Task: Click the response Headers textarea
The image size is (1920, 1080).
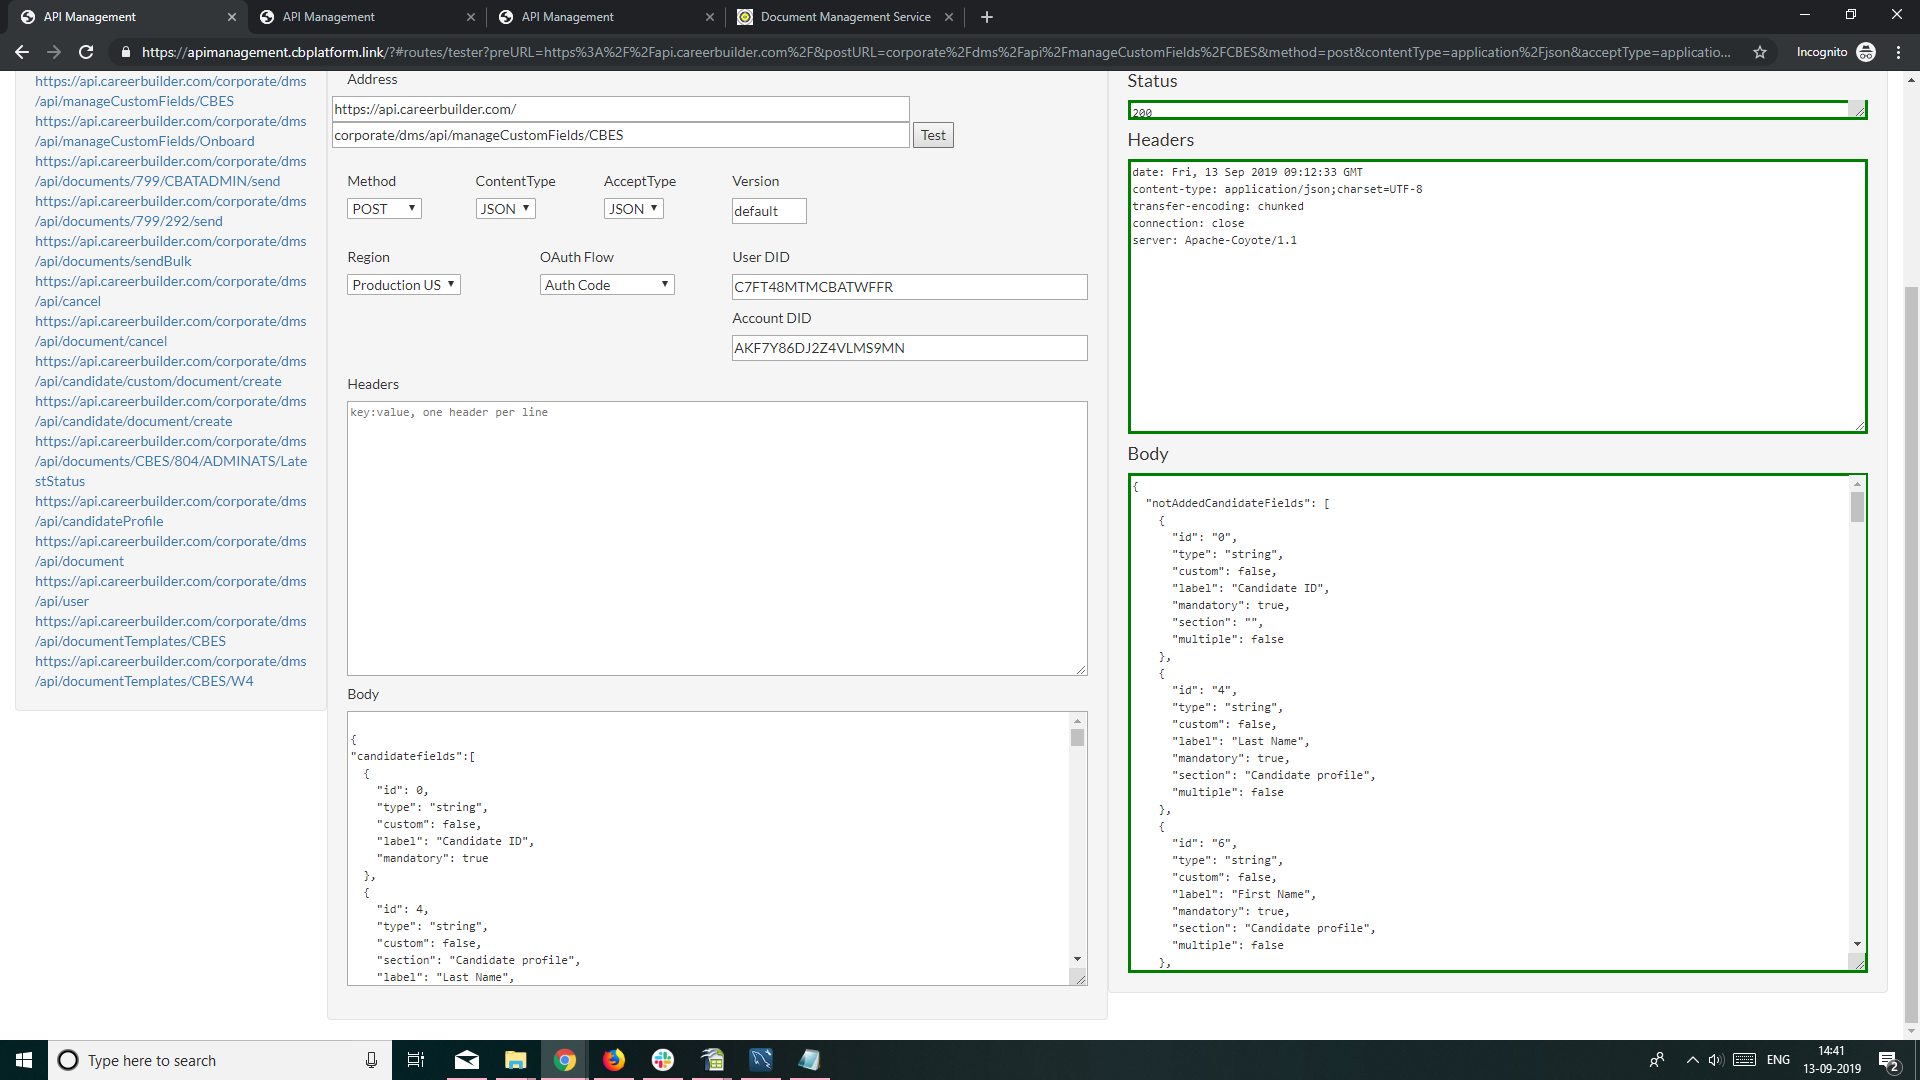Action: pyautogui.click(x=1497, y=296)
